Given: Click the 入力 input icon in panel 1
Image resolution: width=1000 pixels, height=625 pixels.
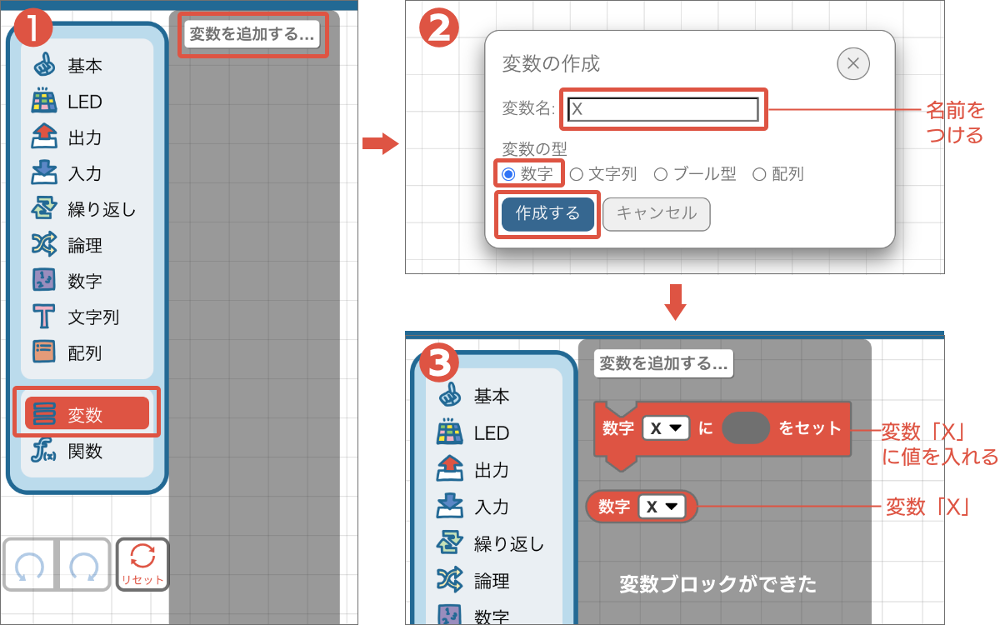Looking at the screenshot, I should click(x=44, y=173).
